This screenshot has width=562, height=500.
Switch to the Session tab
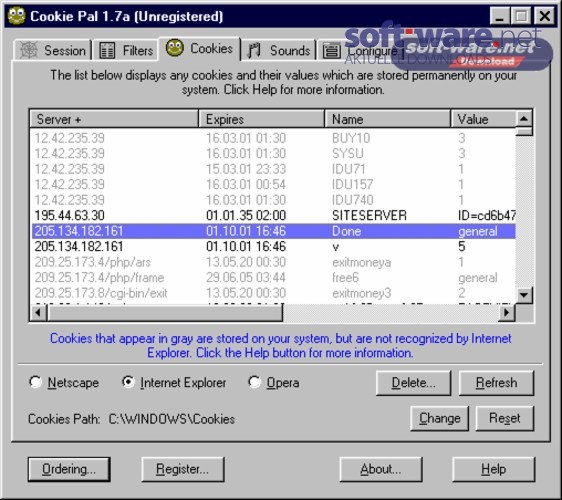click(53, 50)
